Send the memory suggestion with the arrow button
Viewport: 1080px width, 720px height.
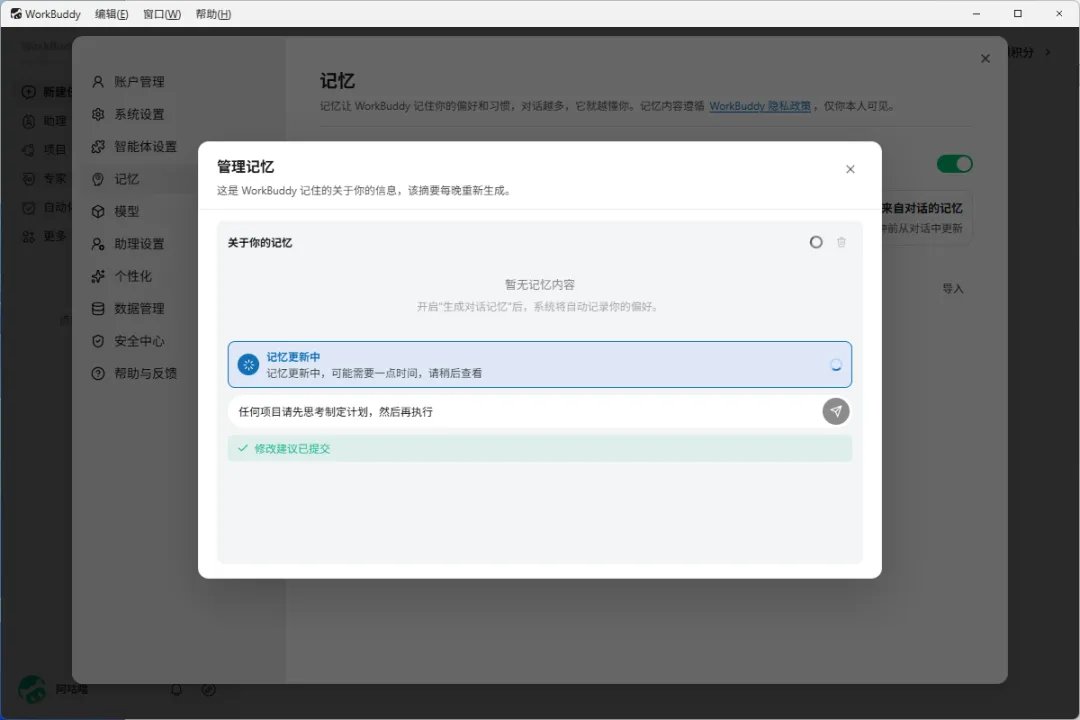835,411
